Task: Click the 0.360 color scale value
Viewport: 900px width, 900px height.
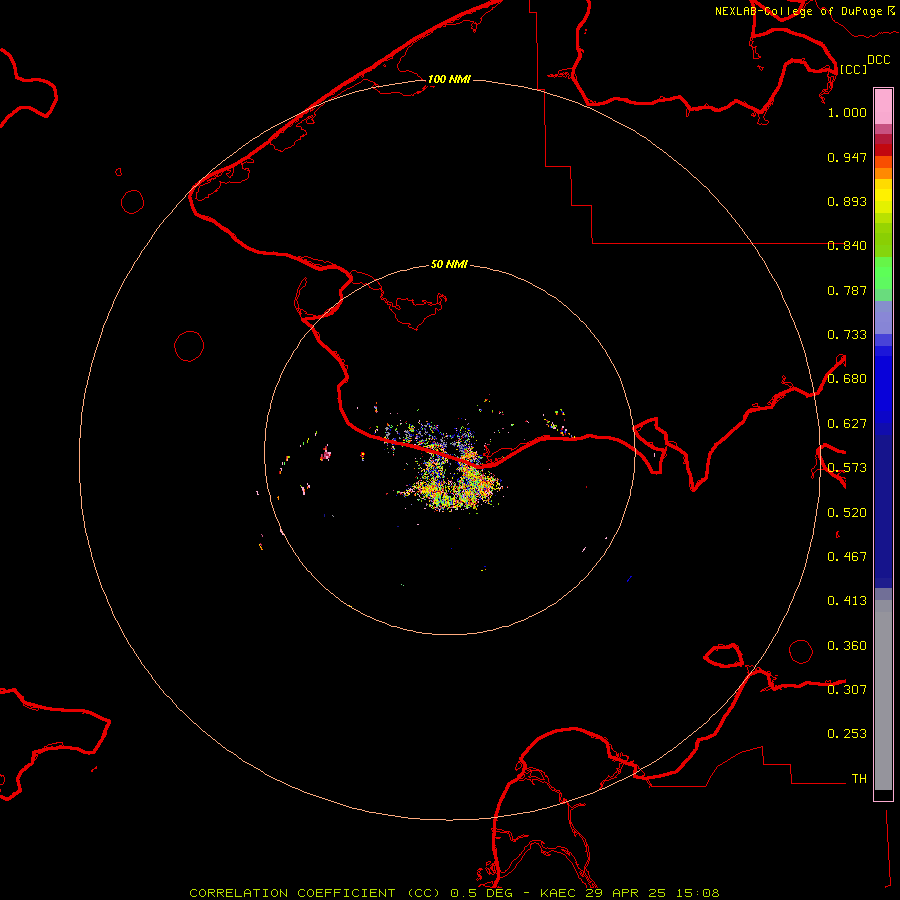Action: pos(847,646)
